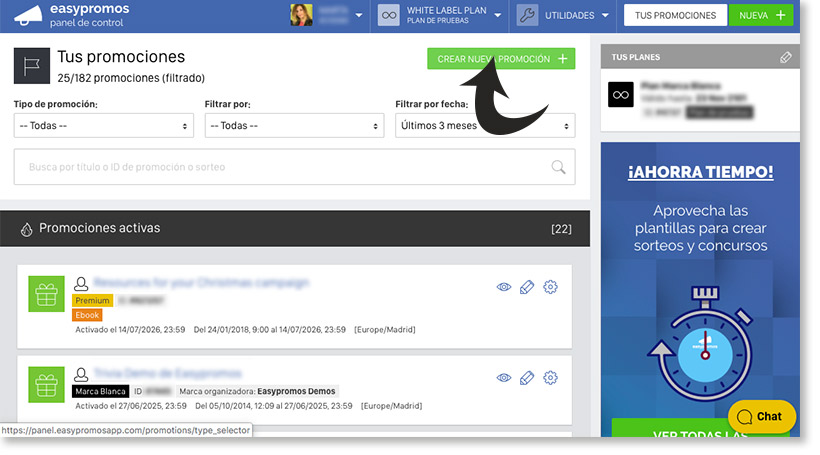Go to Tus Promociones
The height and width of the screenshot is (455, 820).
tap(675, 15)
